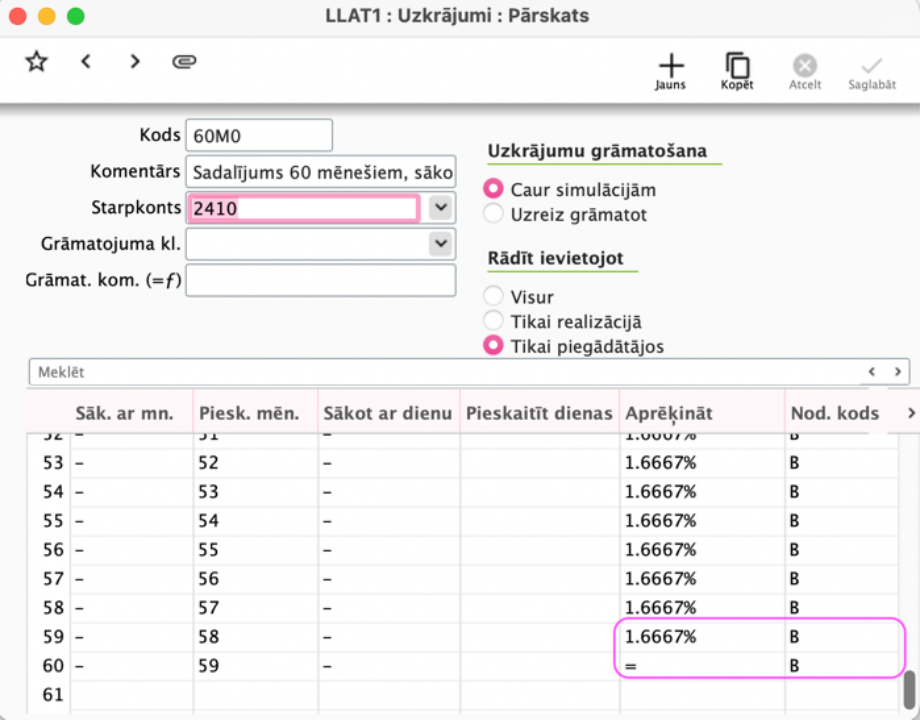Click Aprēķināt cell in row 58
This screenshot has height=720, width=920.
[702, 607]
